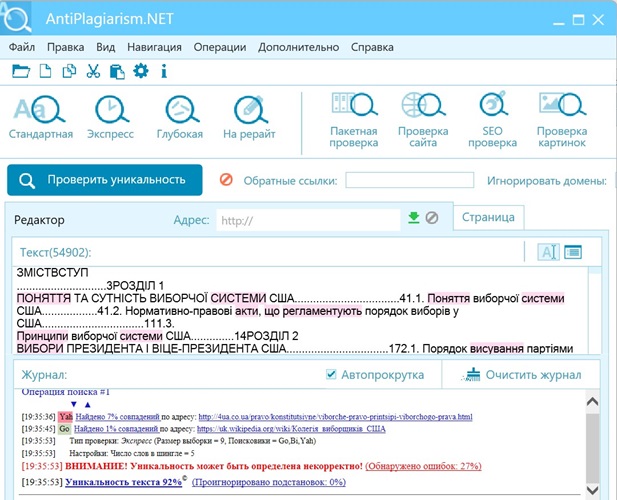
Task: Open Пакетная проверка tool
Action: pyautogui.click(x=354, y=120)
